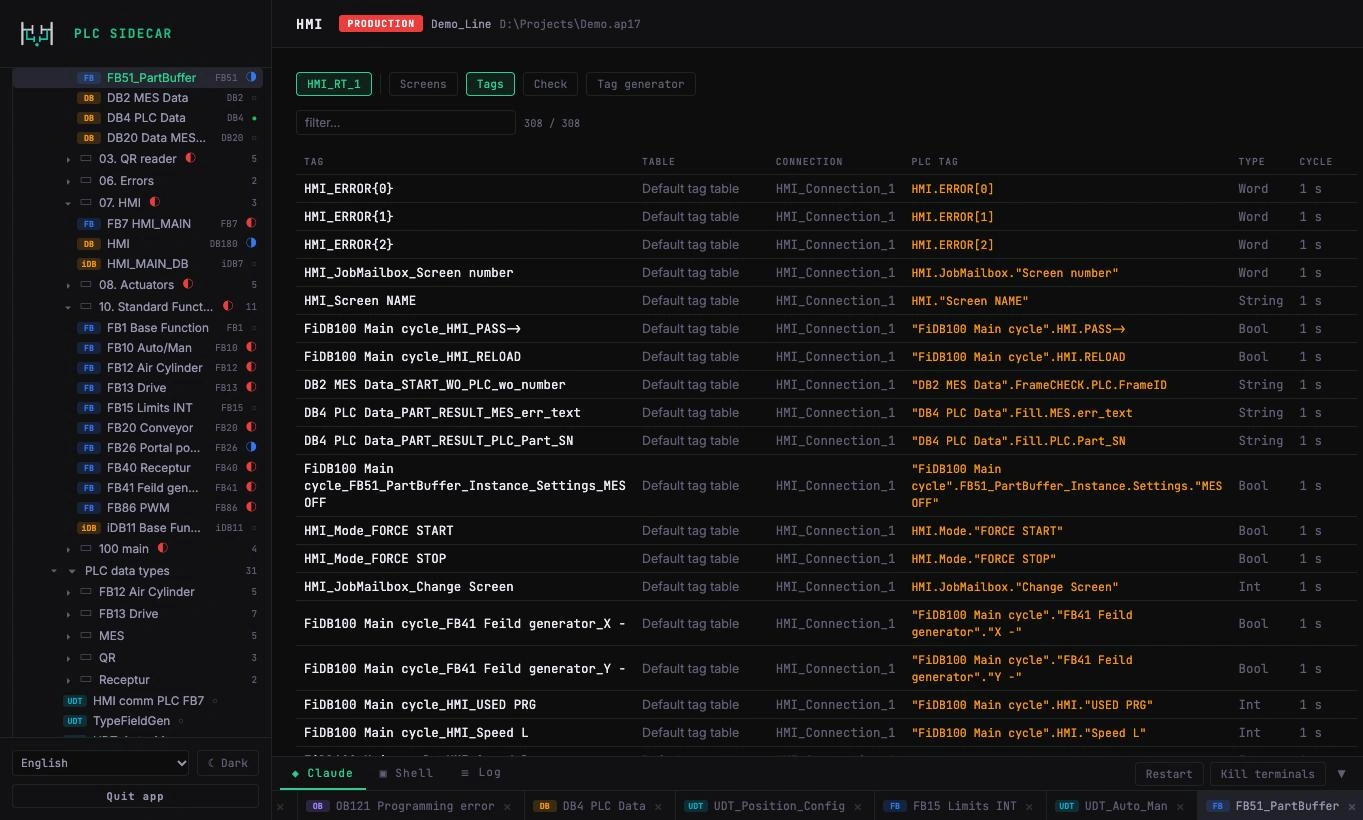The image size is (1363, 820).
Task: Click the UDT badge of HMI comm PLC FB7
Action: (75, 701)
